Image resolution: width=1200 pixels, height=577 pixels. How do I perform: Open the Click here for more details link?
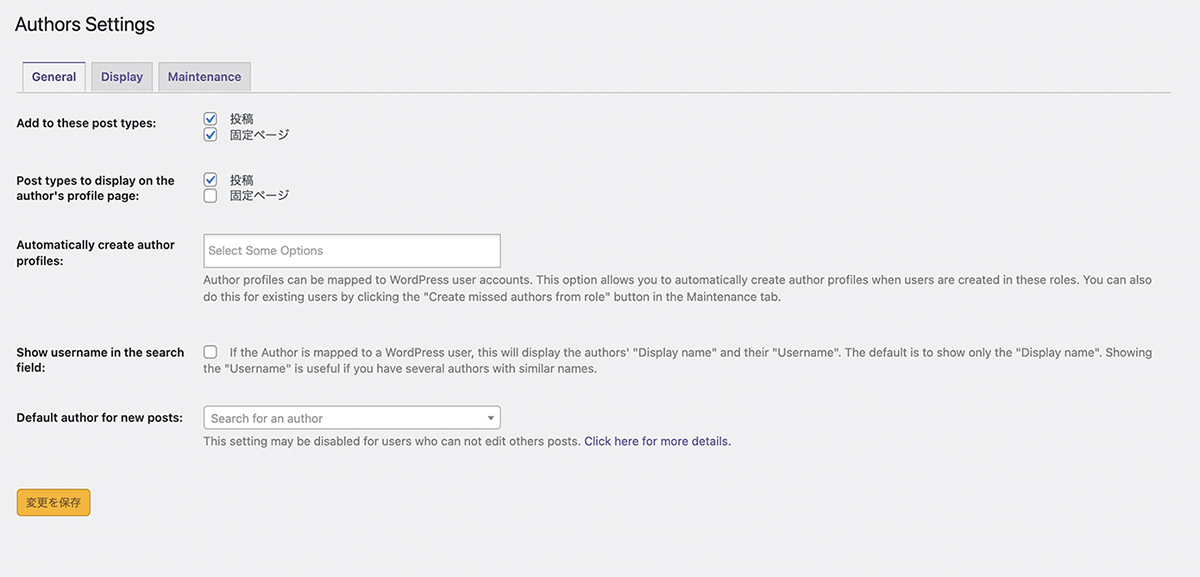tap(657, 441)
